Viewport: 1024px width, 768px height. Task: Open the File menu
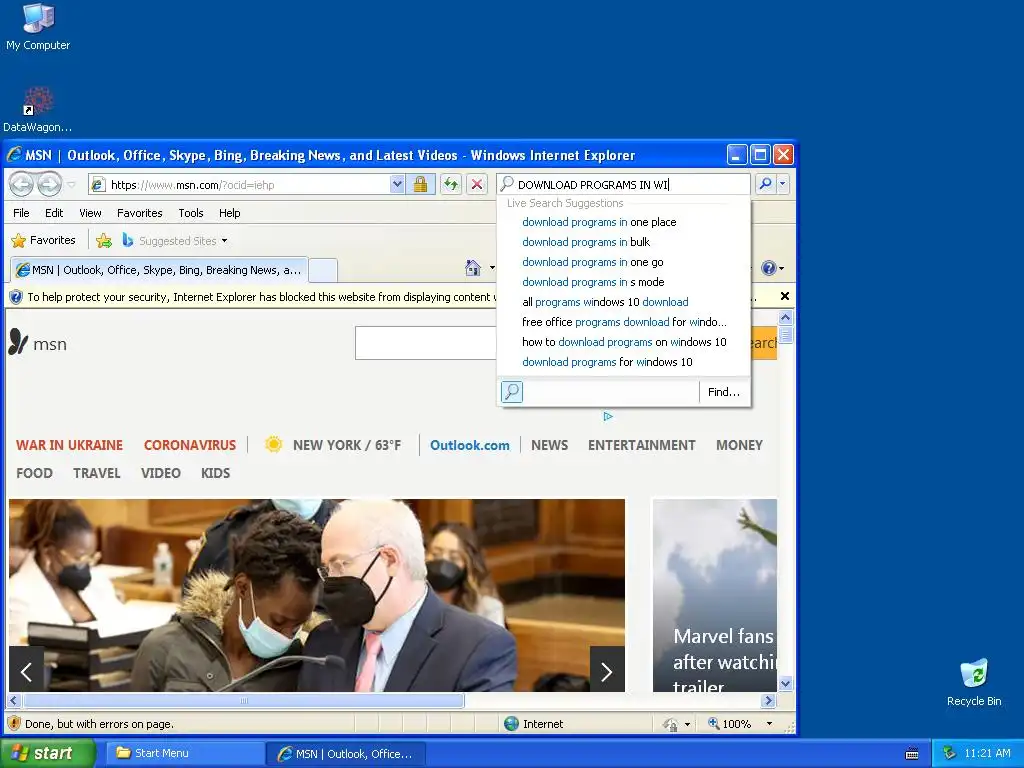coord(21,213)
